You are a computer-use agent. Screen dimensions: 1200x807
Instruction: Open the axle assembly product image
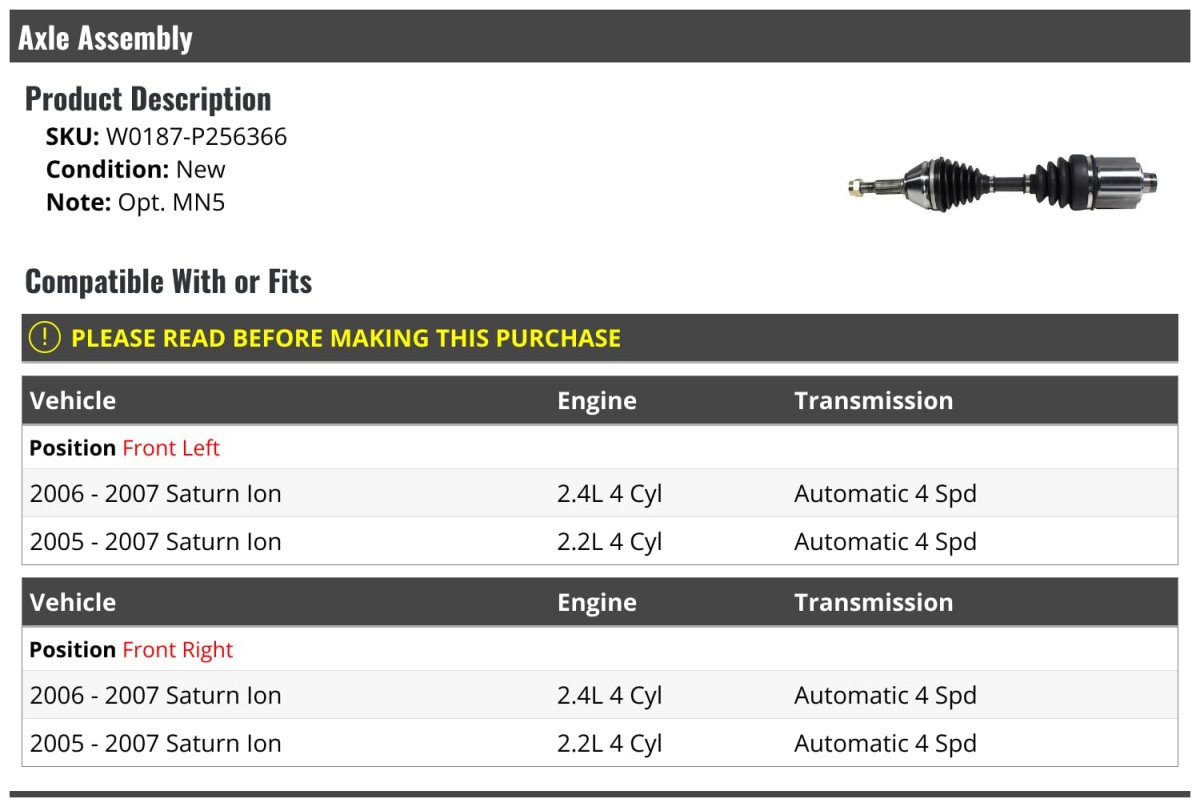1002,182
